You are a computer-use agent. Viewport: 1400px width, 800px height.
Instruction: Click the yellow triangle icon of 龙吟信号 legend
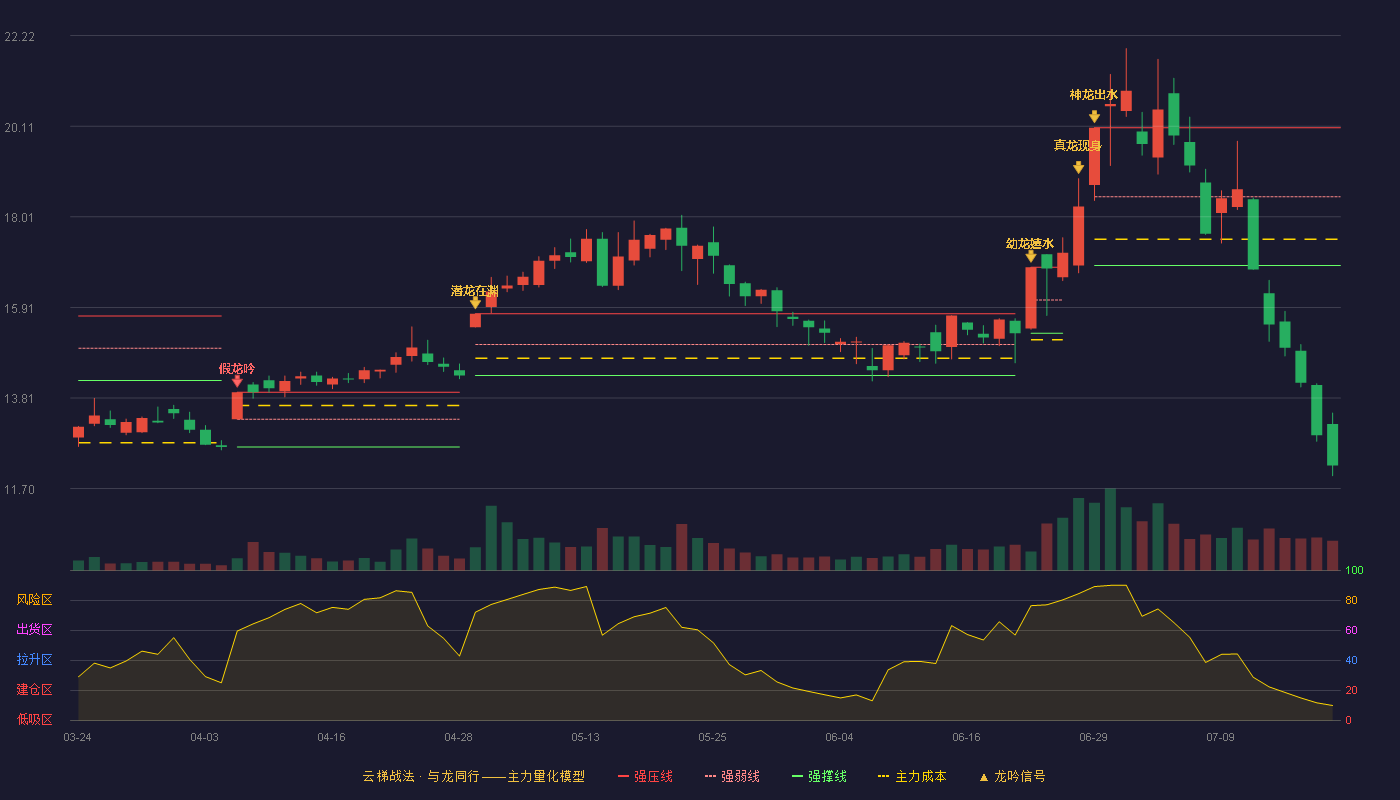[983, 777]
